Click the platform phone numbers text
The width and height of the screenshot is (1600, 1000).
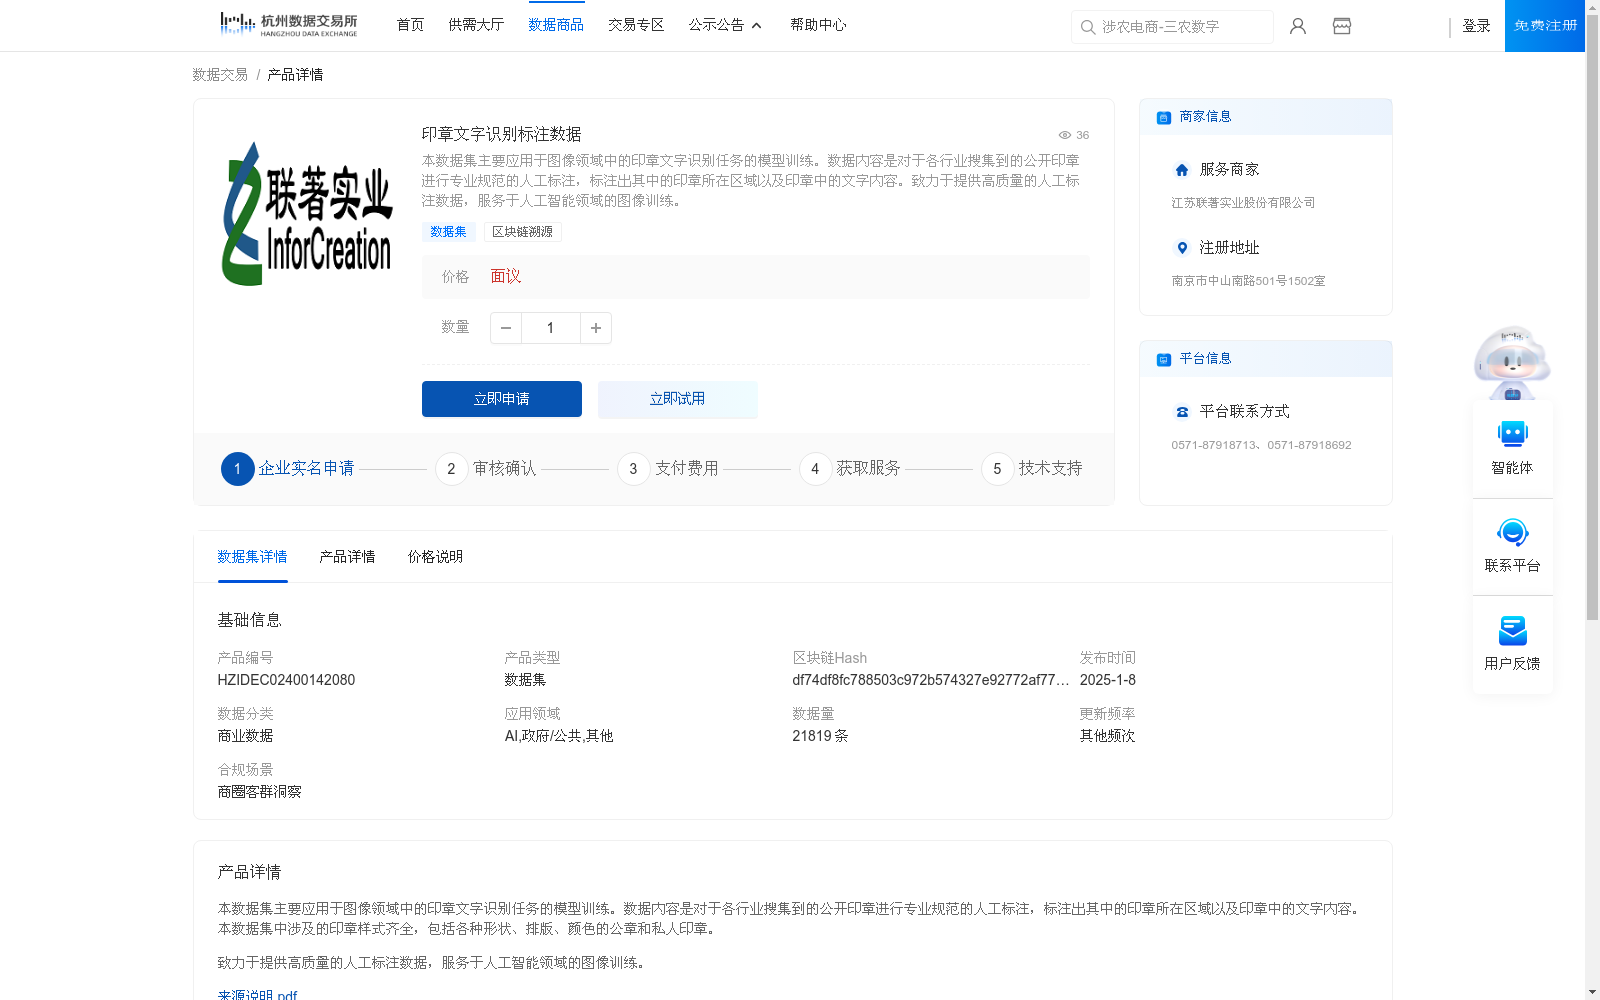pos(1261,445)
